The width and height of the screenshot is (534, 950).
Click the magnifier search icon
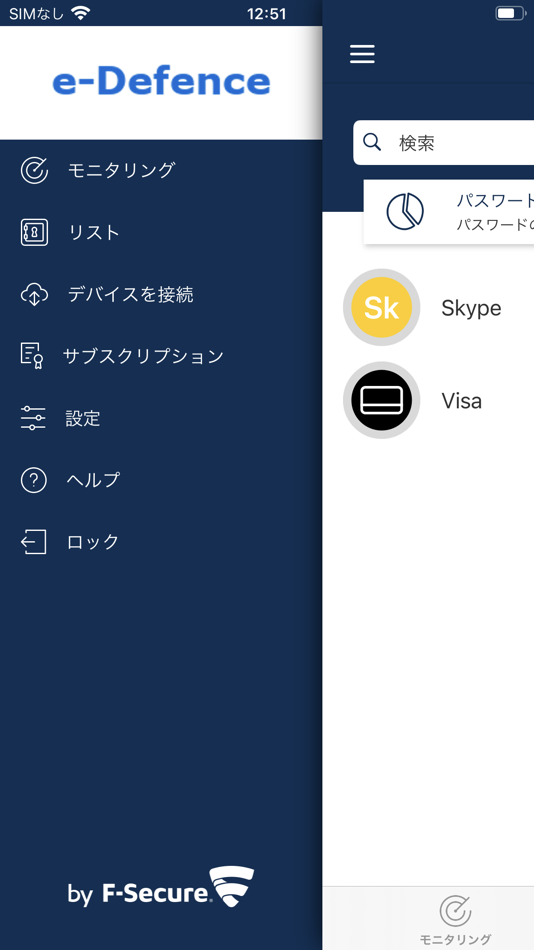tap(372, 142)
